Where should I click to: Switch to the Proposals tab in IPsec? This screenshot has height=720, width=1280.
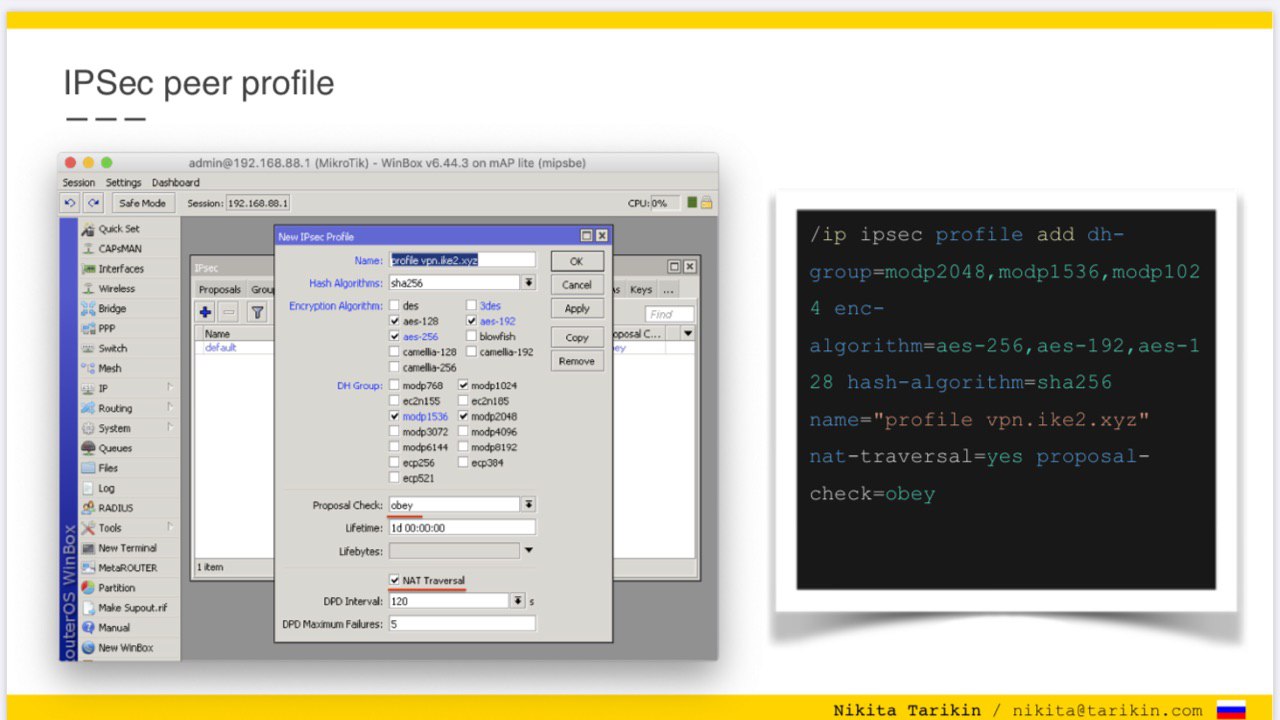[220, 290]
